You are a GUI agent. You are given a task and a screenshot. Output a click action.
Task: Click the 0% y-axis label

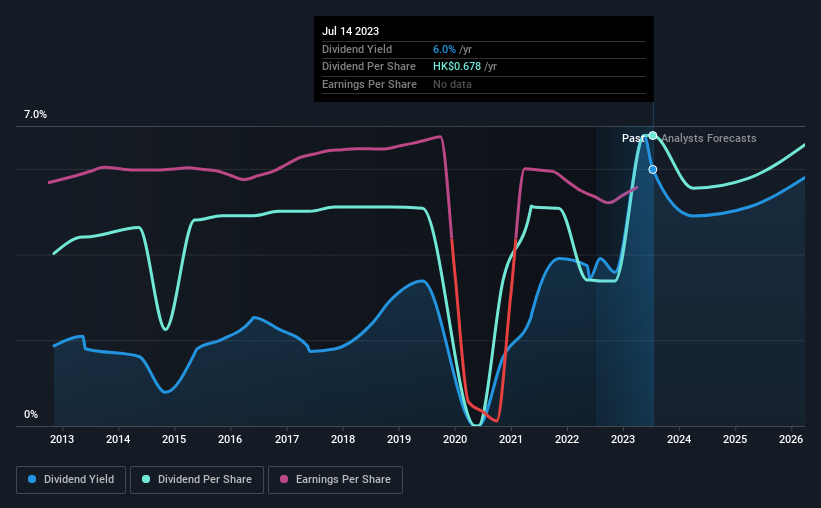coord(31,414)
